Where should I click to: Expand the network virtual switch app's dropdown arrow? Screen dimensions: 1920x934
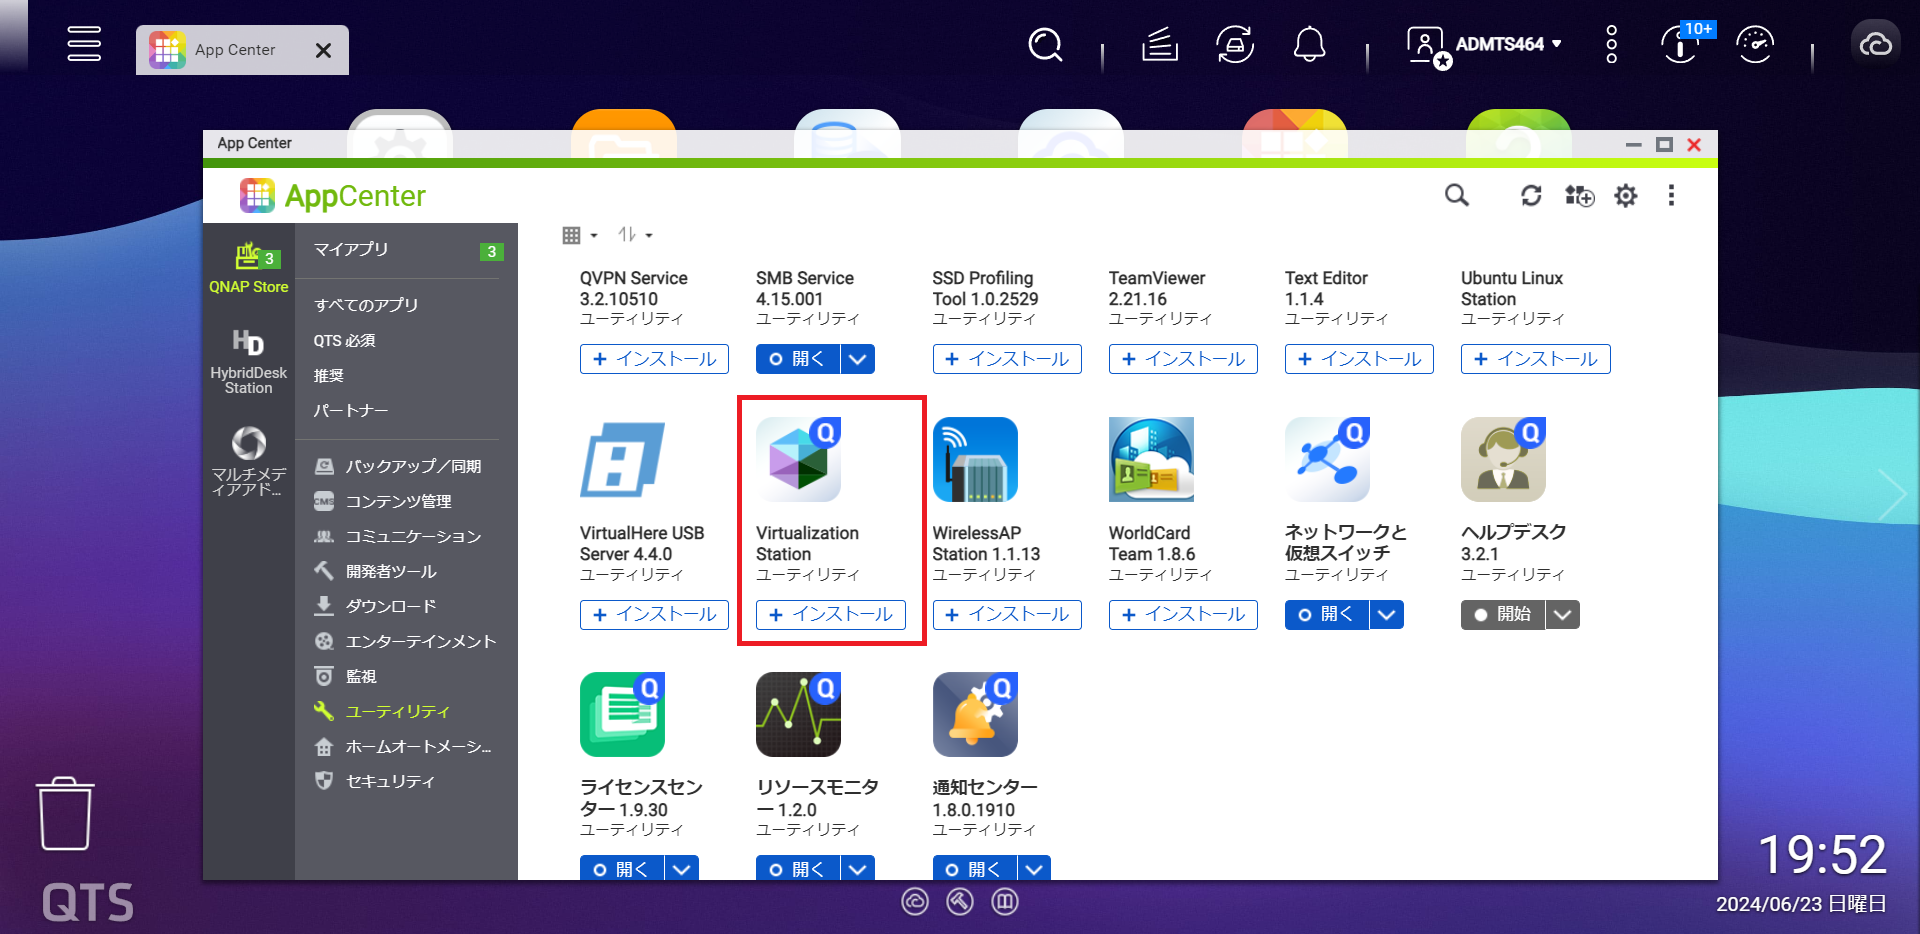1386,614
